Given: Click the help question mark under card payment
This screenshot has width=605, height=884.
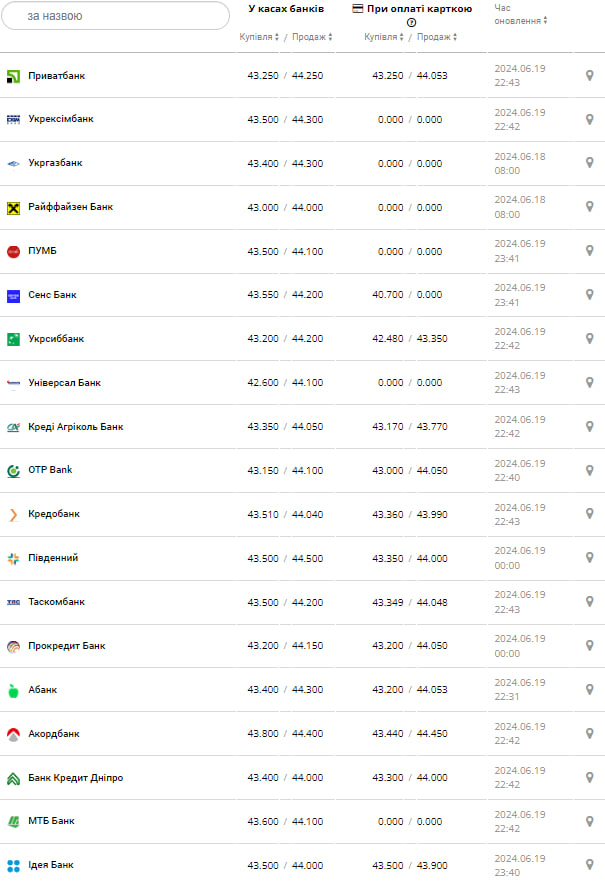Looking at the screenshot, I should tap(411, 22).
